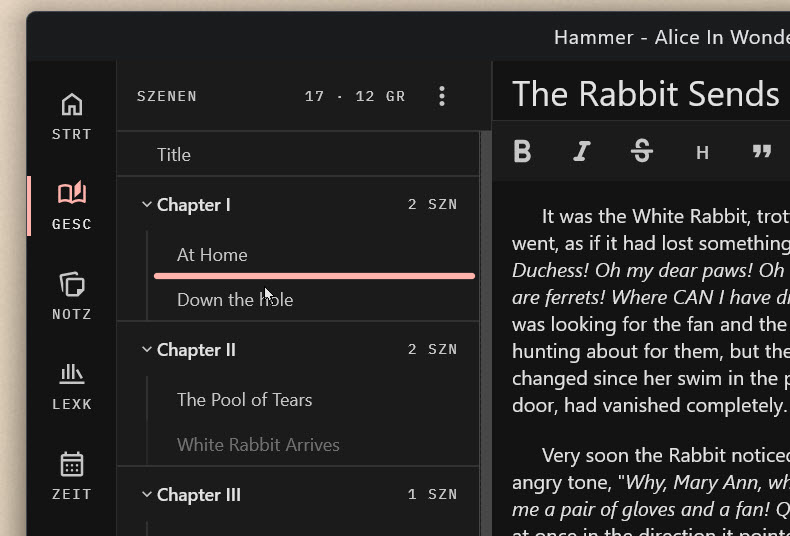Toggle strikethrough formatting

642,151
